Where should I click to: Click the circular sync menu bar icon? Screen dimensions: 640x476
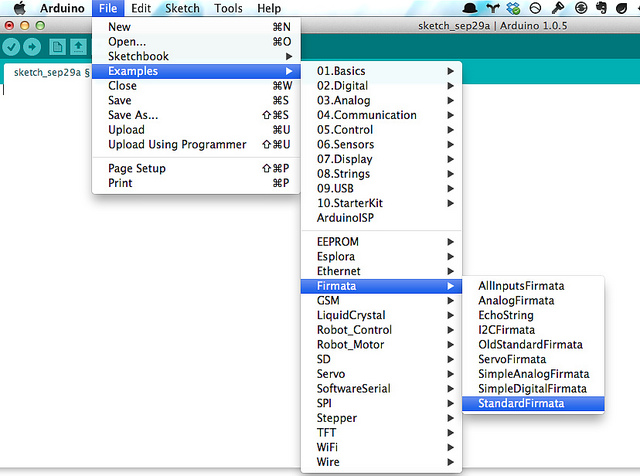click(x=580, y=8)
